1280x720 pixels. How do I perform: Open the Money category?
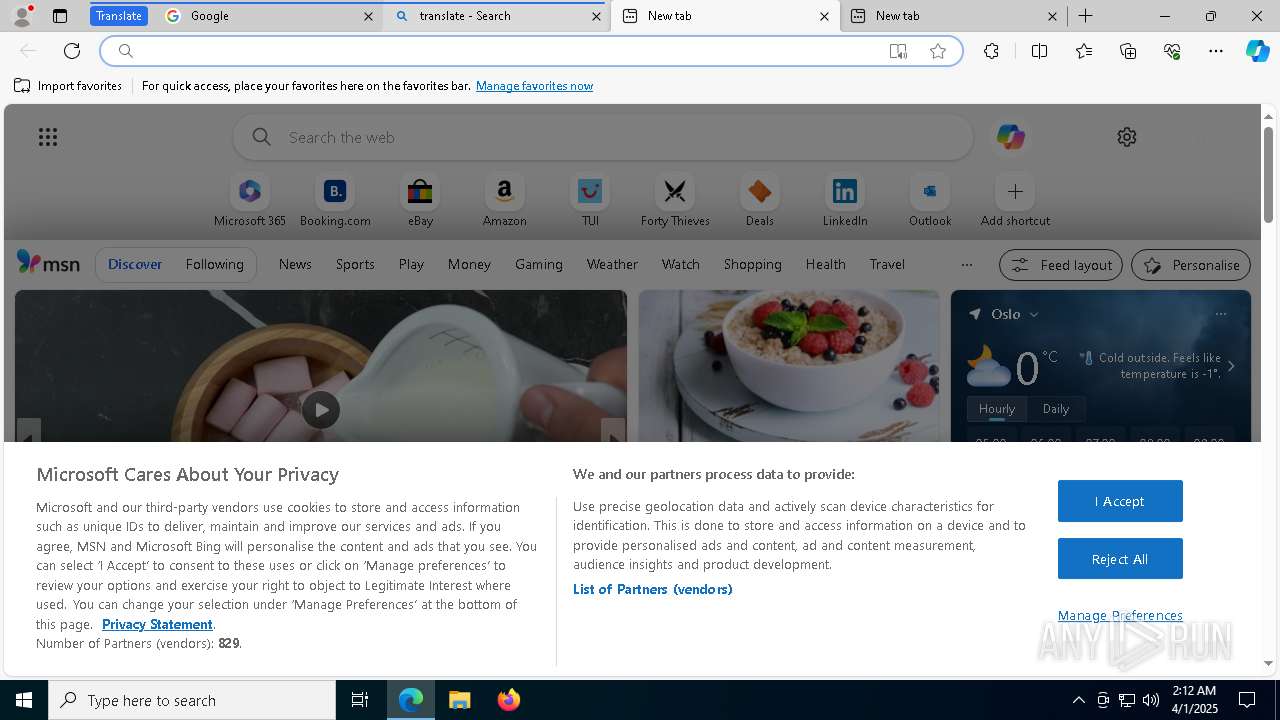point(469,264)
